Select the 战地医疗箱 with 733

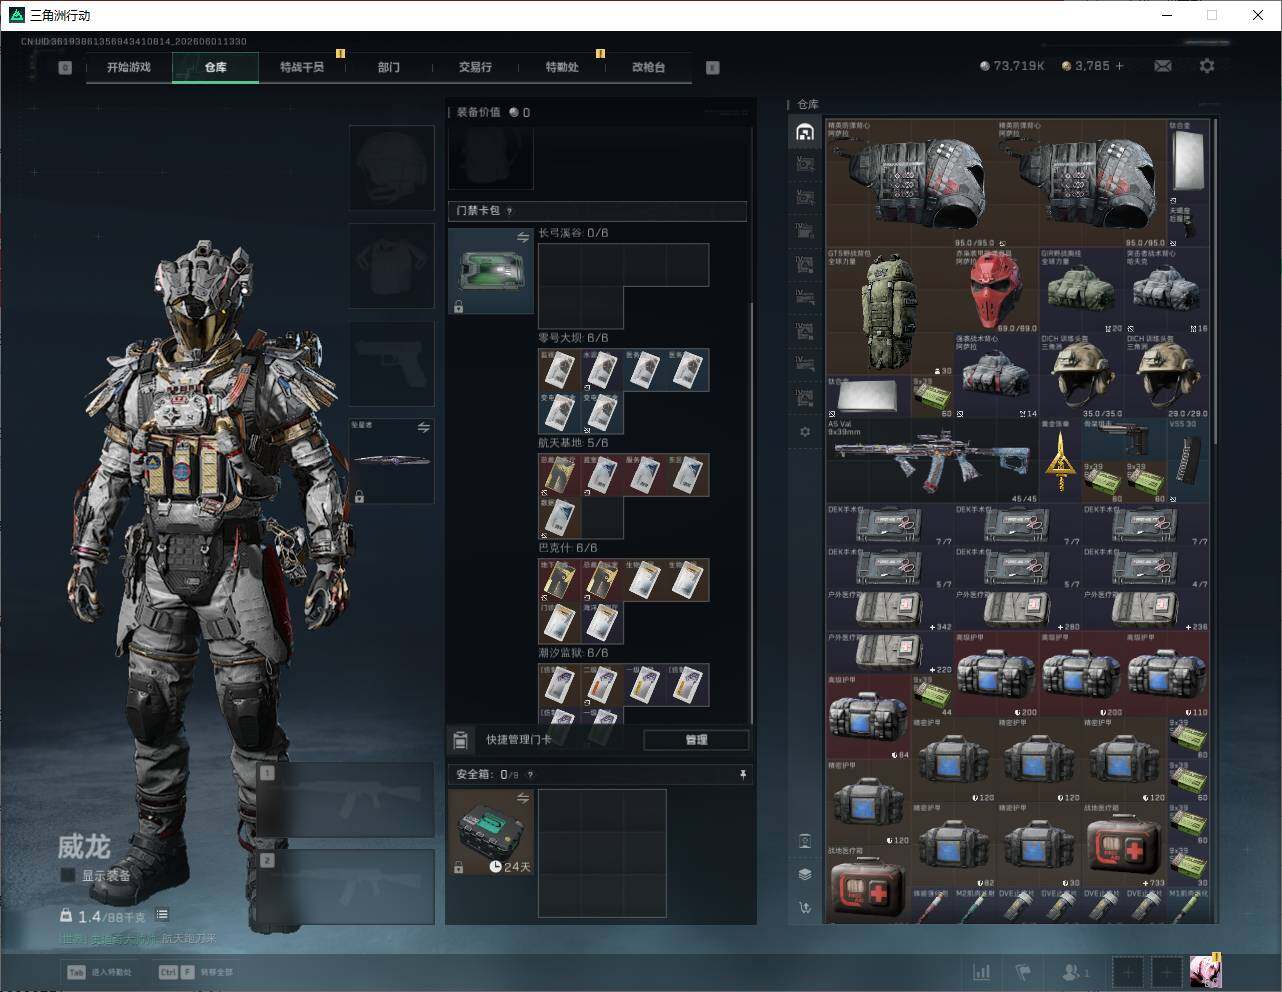[1124, 845]
